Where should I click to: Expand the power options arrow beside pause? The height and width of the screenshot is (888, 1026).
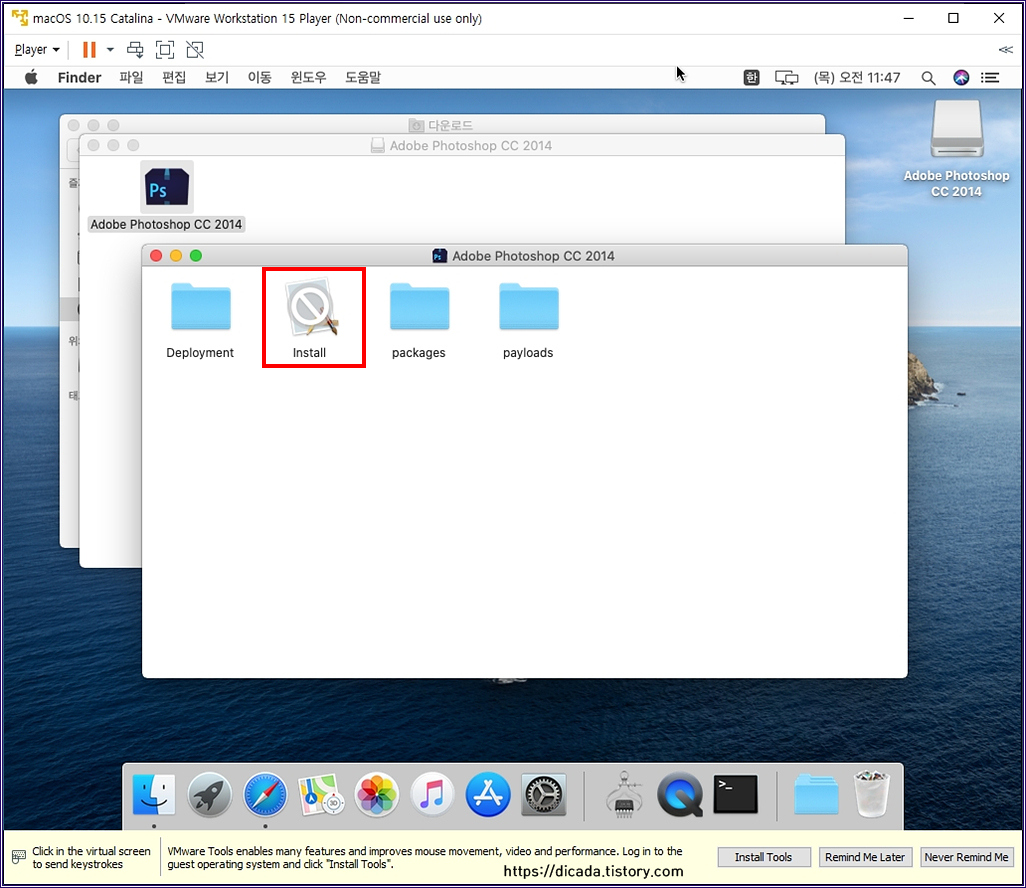tap(110, 50)
